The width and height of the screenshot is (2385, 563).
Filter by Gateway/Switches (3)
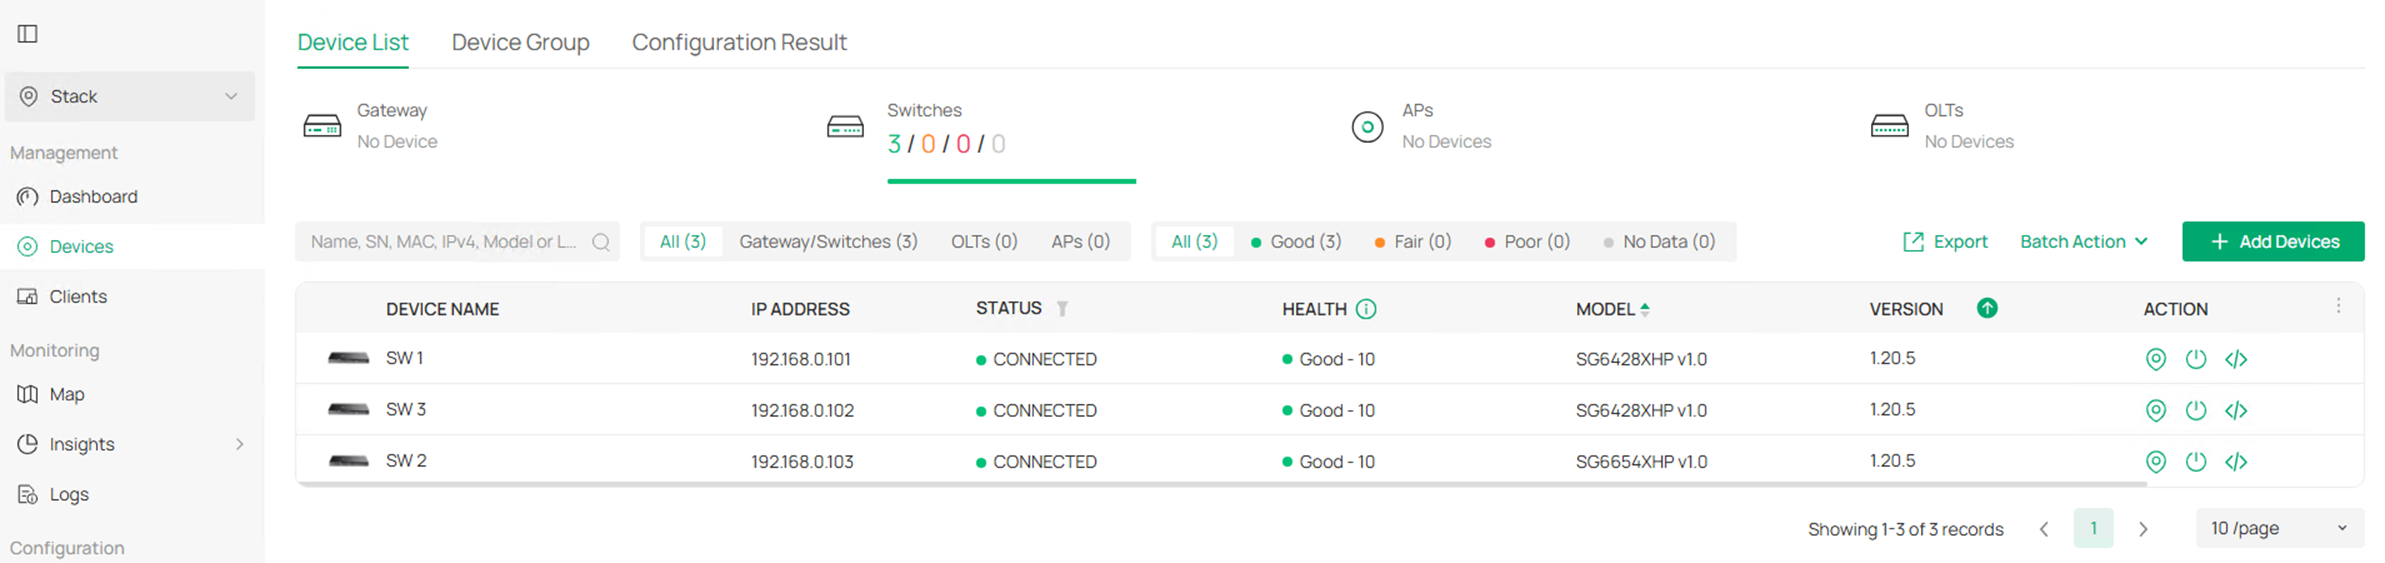(x=828, y=242)
